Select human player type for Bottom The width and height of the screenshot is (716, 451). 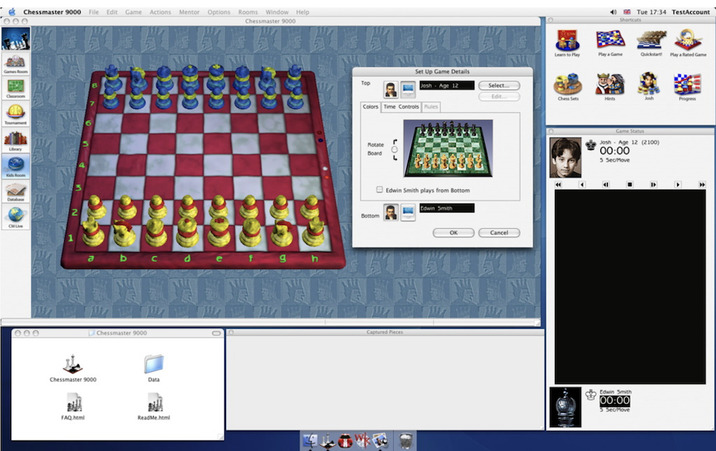pyautogui.click(x=391, y=213)
